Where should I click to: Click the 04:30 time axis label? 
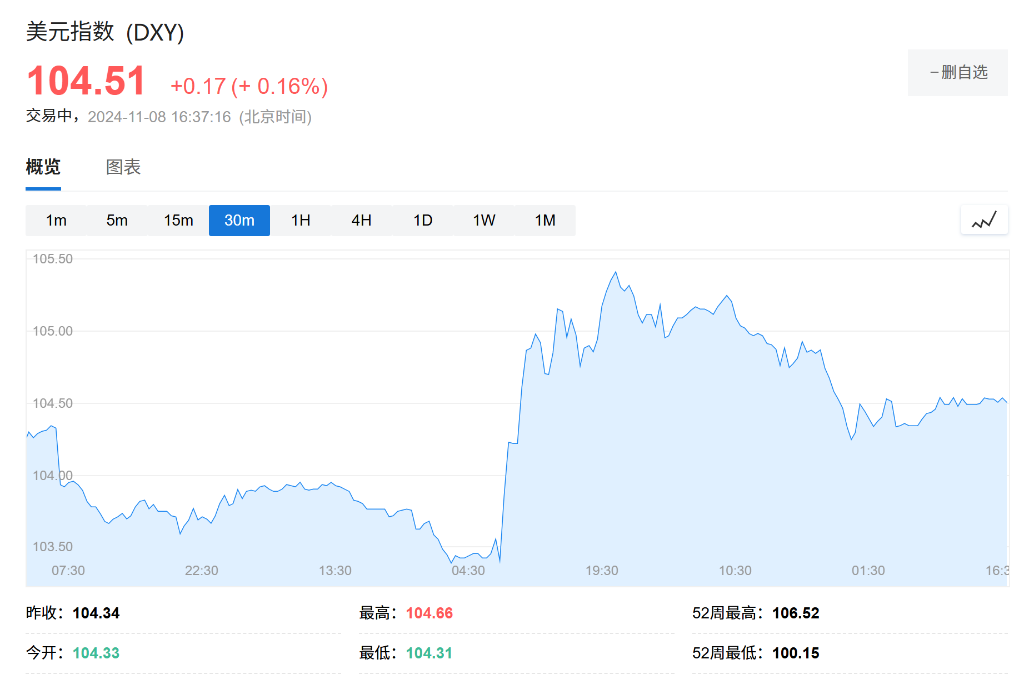pyautogui.click(x=468, y=570)
